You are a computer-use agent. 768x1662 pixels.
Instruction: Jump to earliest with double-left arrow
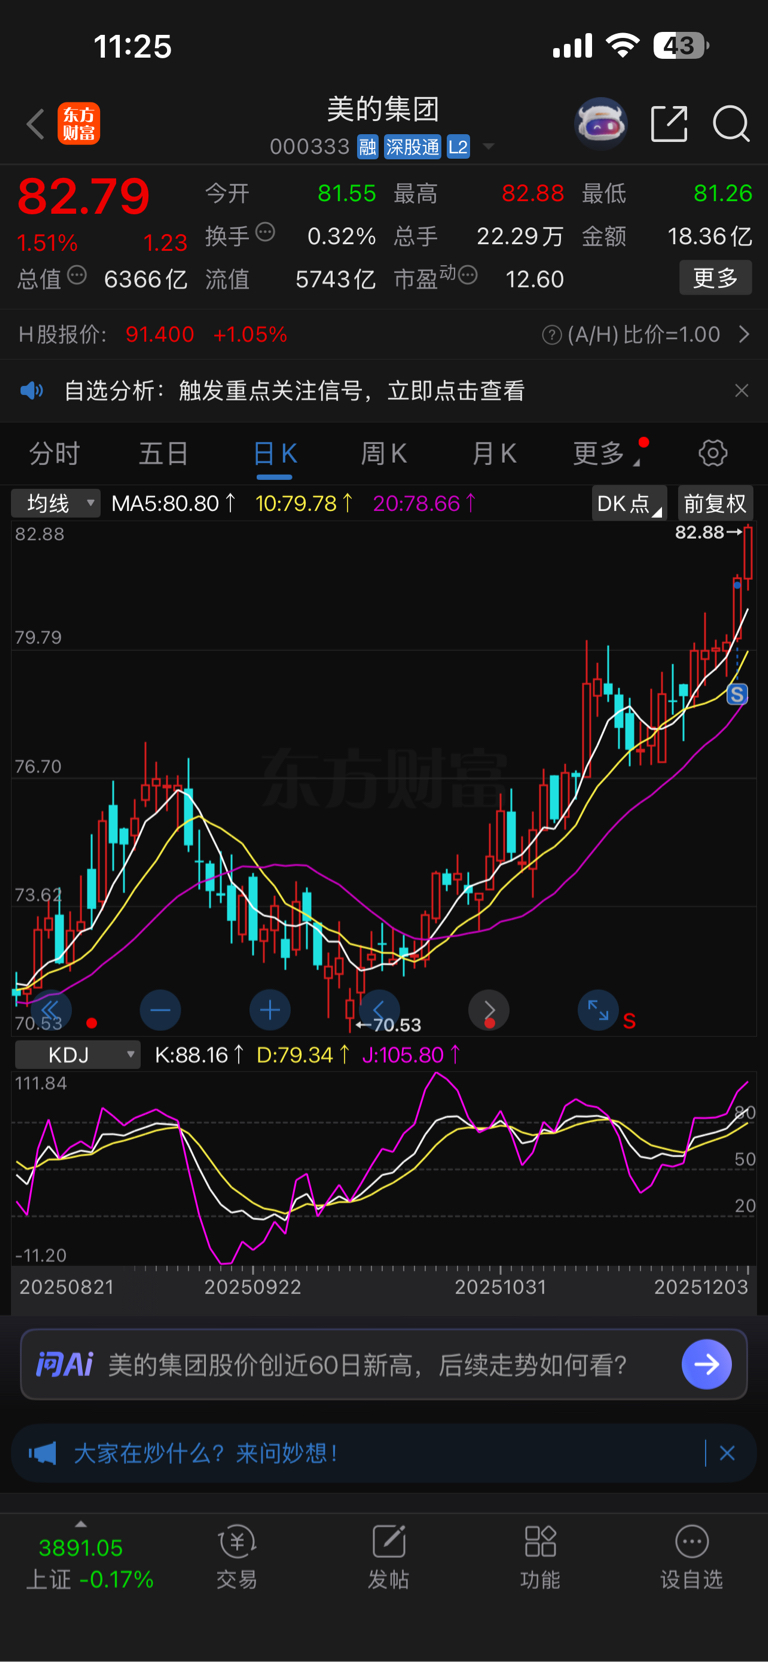point(50,1010)
